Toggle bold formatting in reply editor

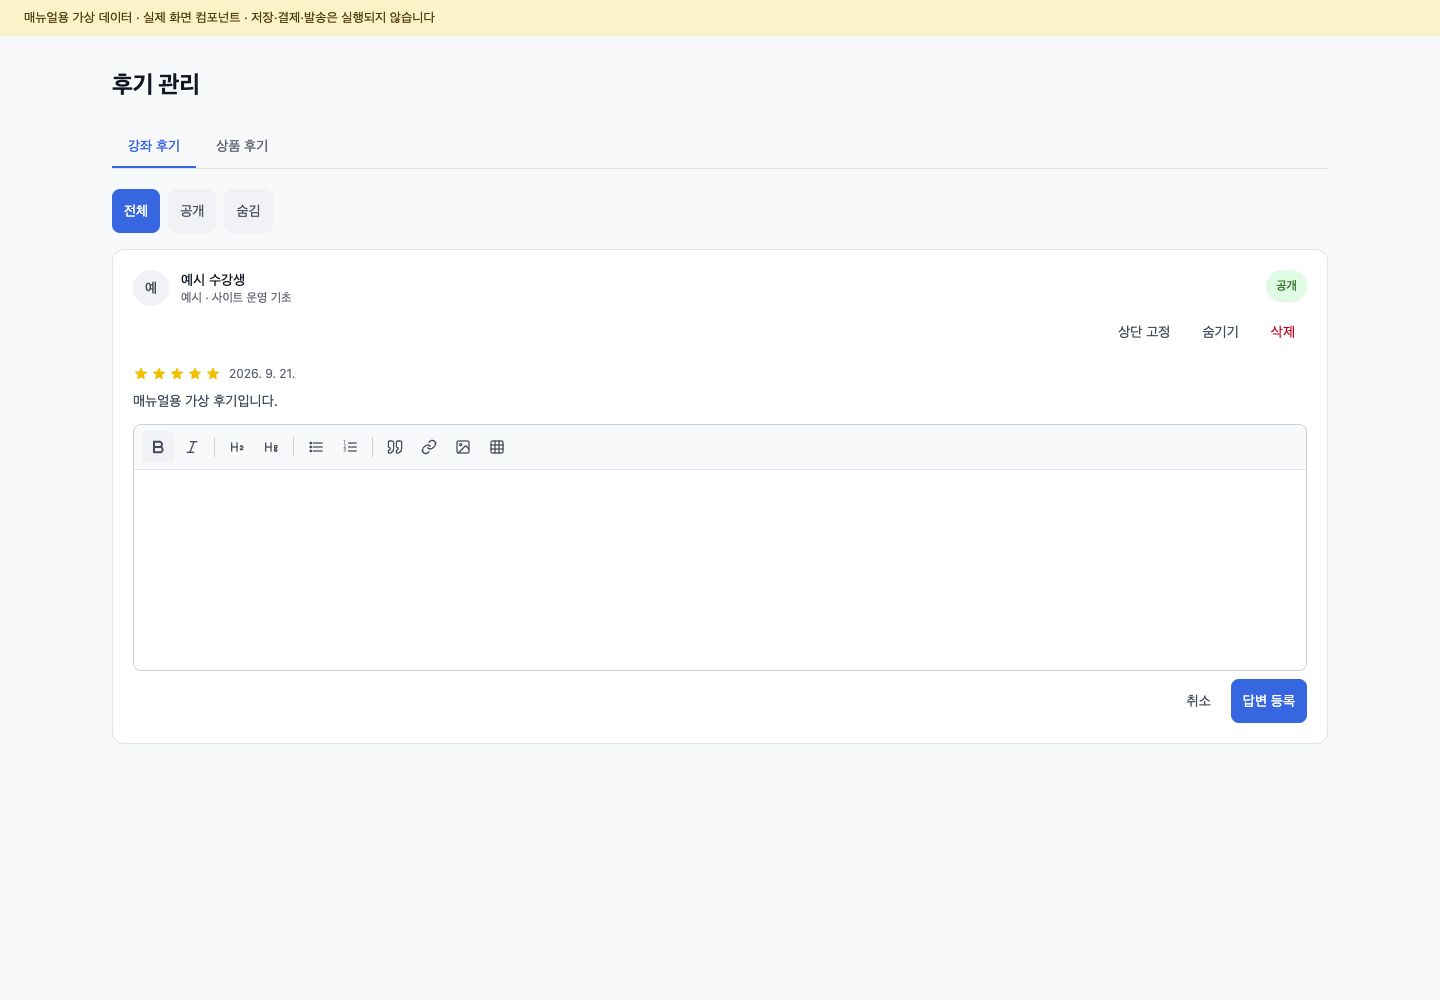tap(158, 447)
